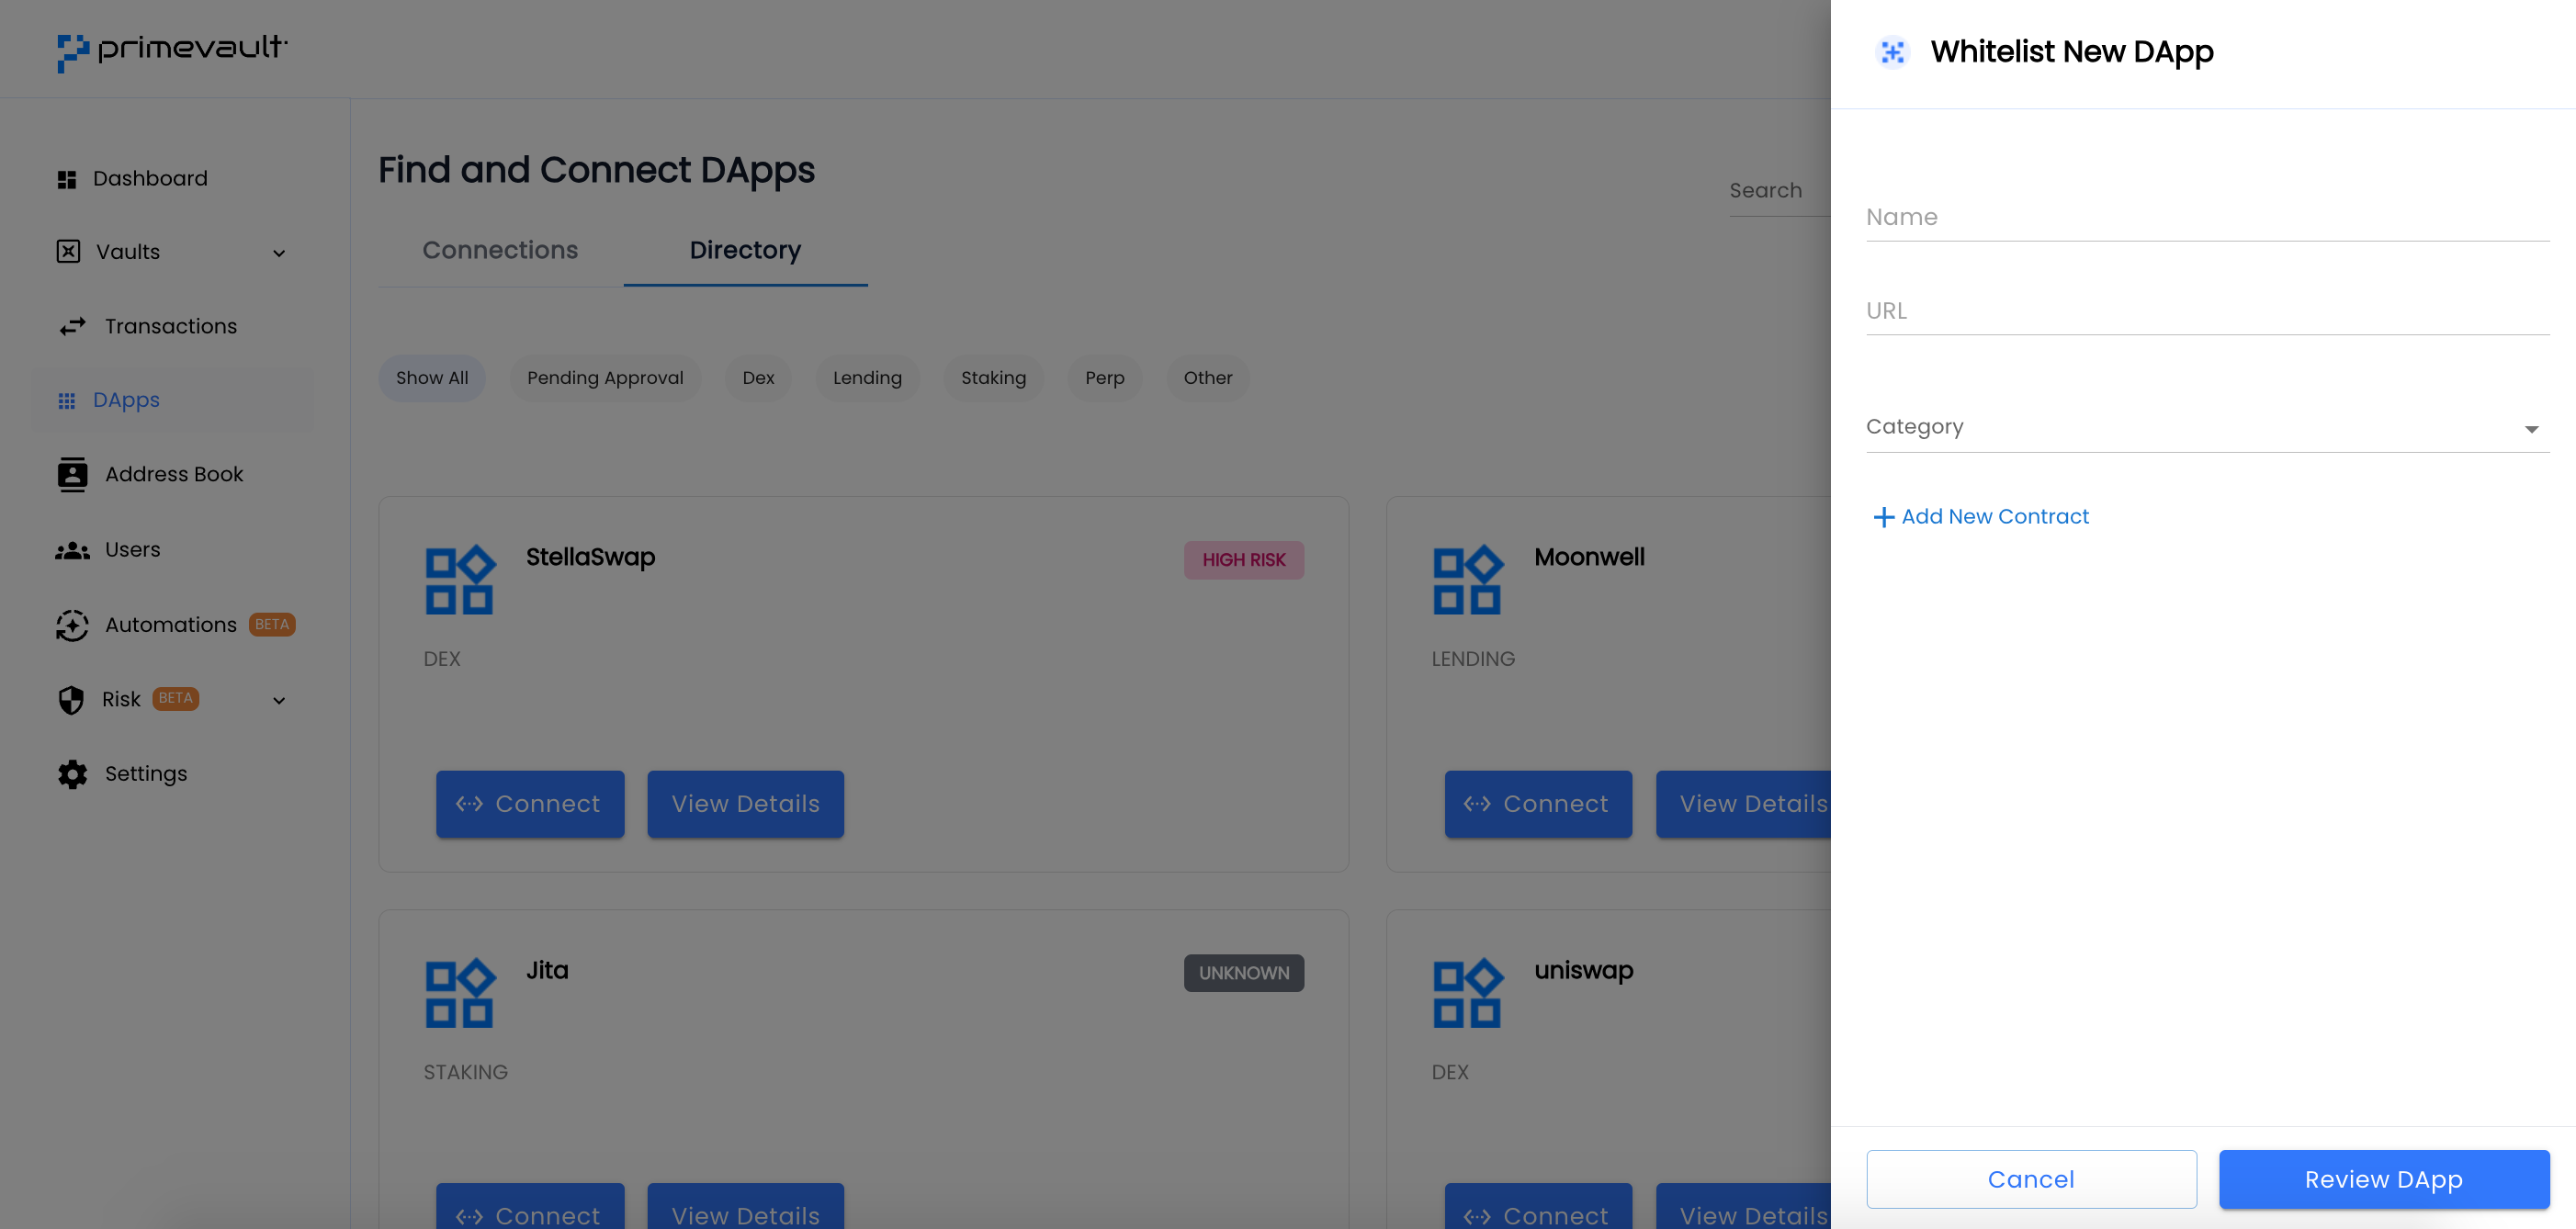Click the Dashboard icon in sidebar
2576x1229 pixels.
click(x=67, y=179)
